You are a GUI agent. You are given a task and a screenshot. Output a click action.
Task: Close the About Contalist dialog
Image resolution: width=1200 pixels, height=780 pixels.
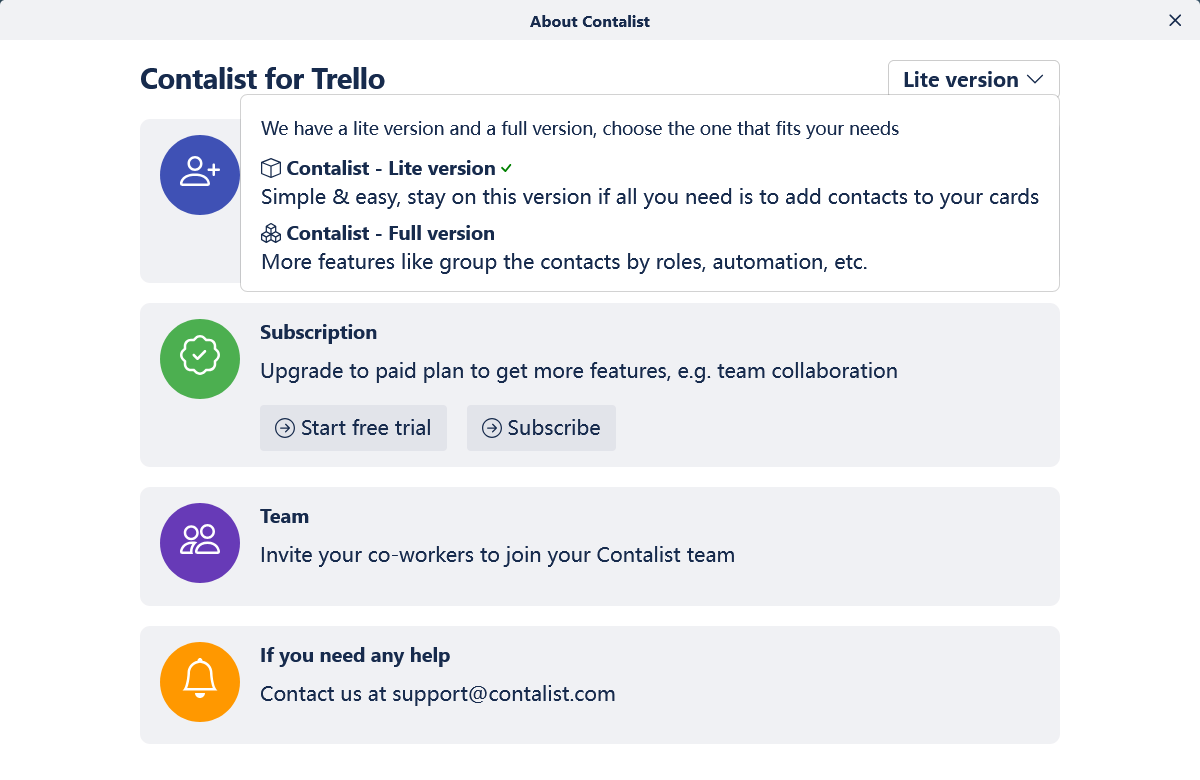(1175, 20)
